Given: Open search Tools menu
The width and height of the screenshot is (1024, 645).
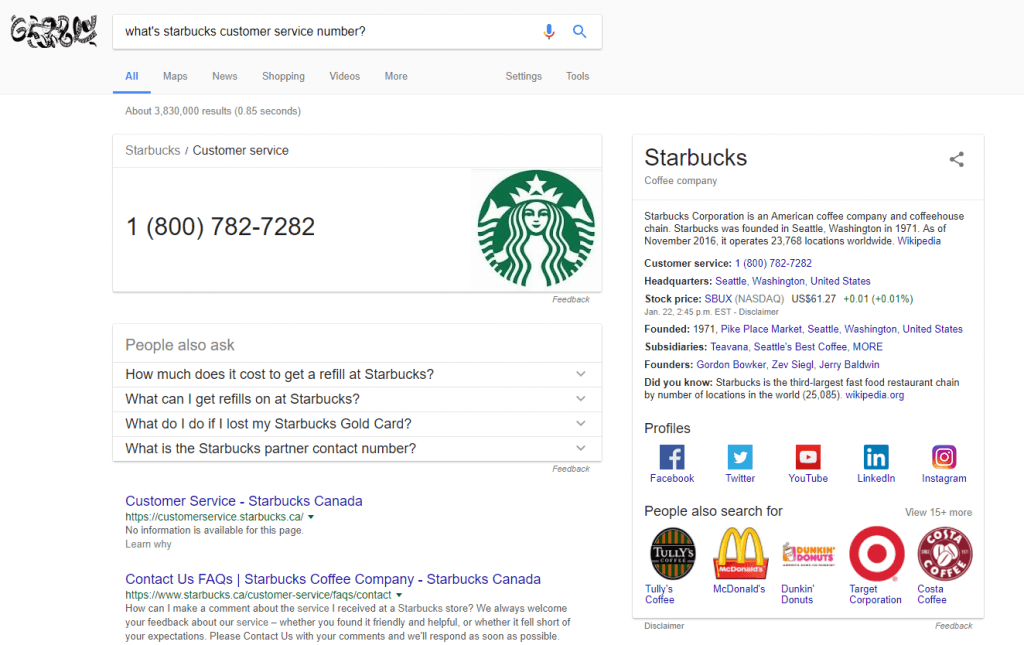Looking at the screenshot, I should [x=577, y=76].
